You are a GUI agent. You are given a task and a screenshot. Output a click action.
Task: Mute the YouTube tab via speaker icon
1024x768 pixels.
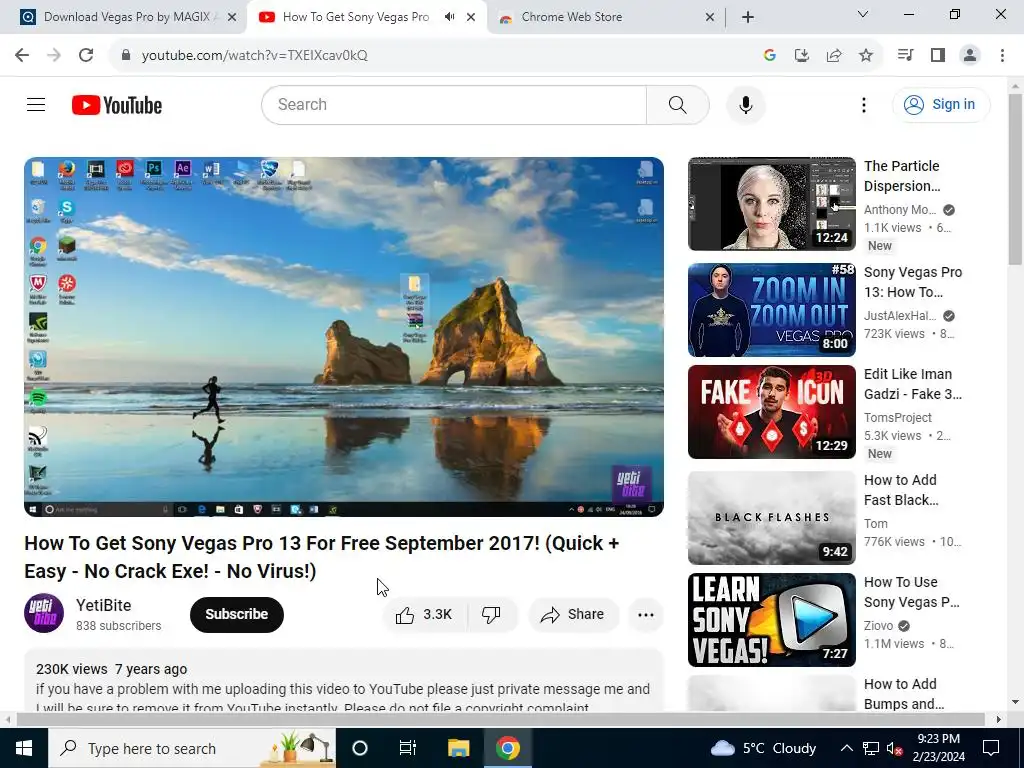coord(449,17)
